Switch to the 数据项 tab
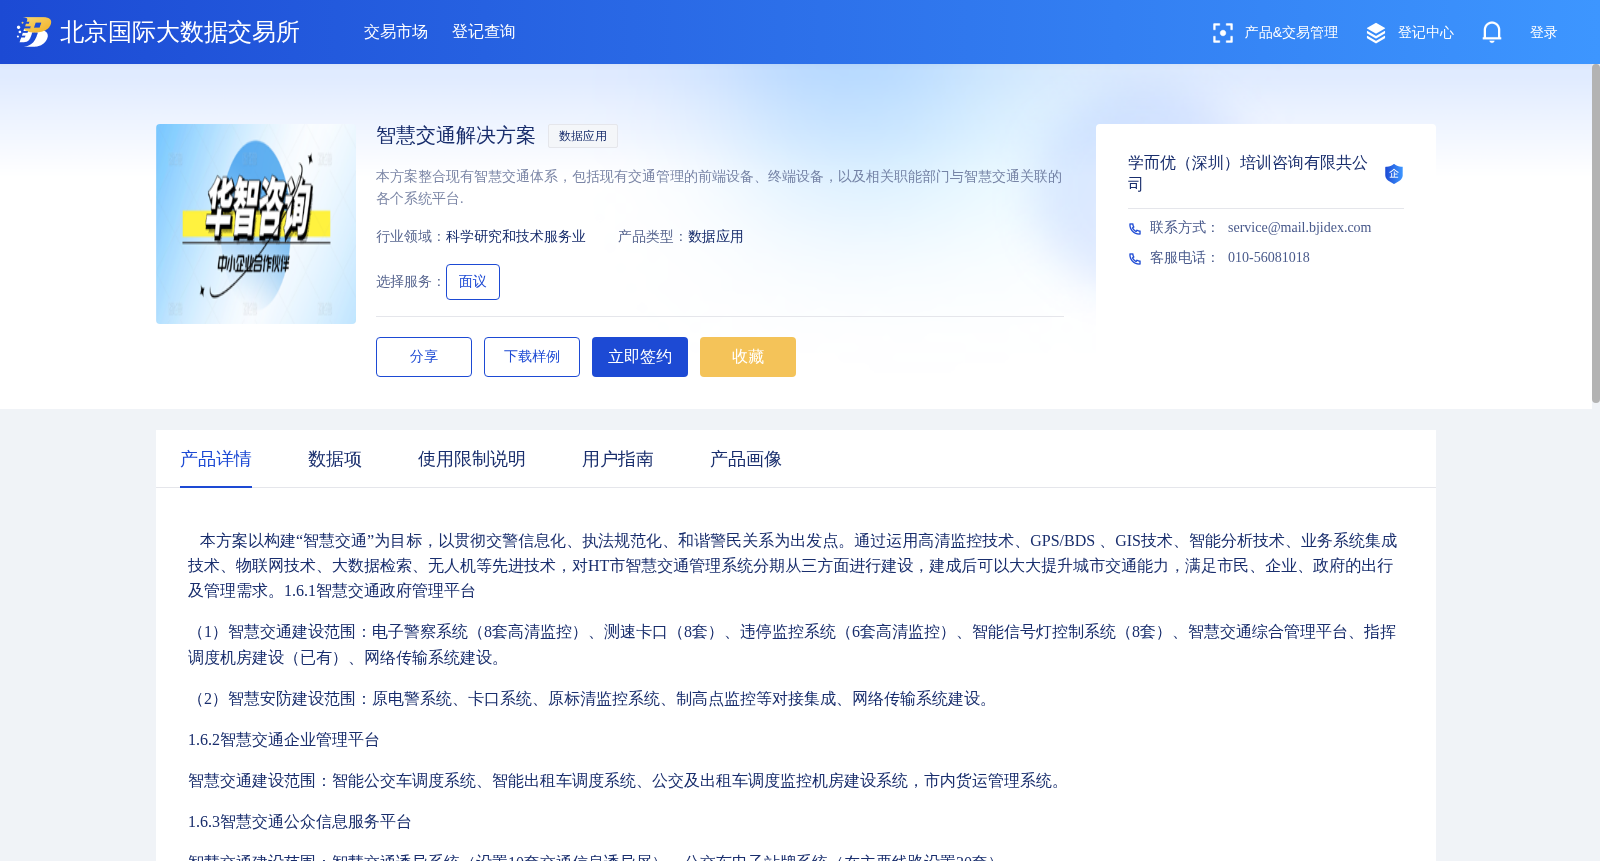The height and width of the screenshot is (861, 1600). (335, 459)
